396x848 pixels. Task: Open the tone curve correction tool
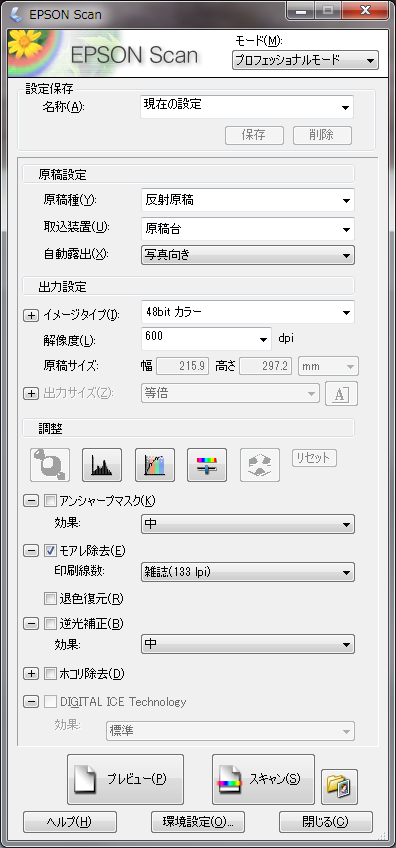[155, 465]
